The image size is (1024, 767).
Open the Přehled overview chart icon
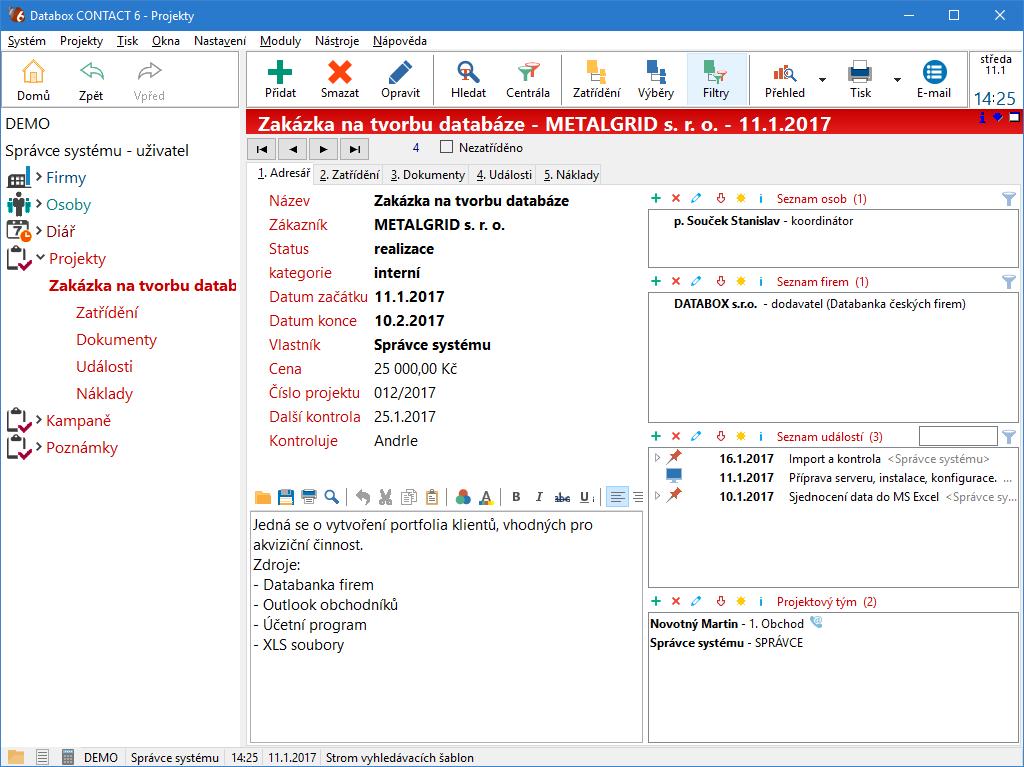784,72
